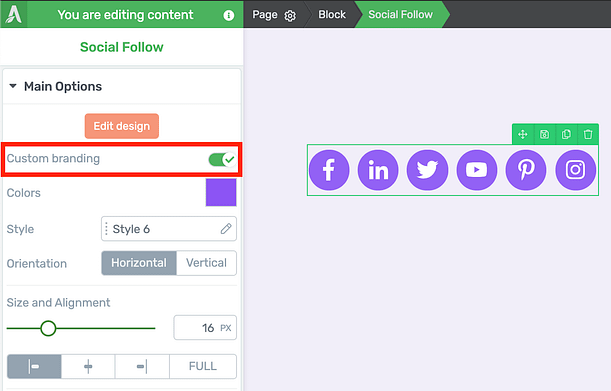
Task: Choose Horizontal orientation option
Action: (x=139, y=263)
